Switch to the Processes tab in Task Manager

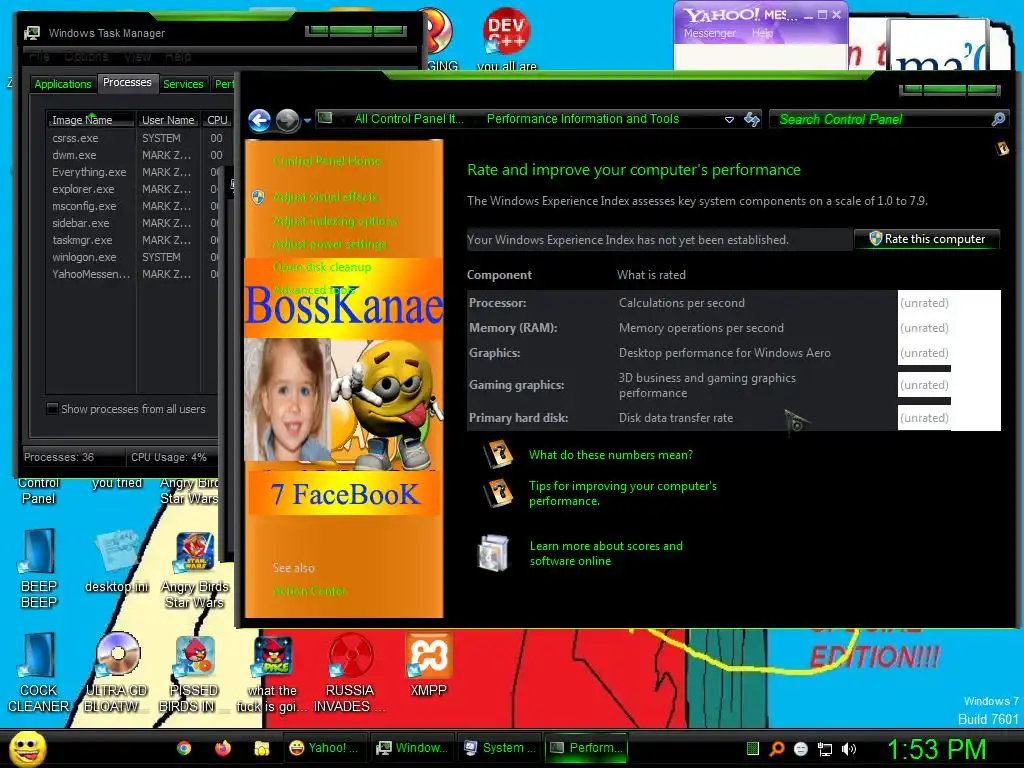[x=127, y=82]
